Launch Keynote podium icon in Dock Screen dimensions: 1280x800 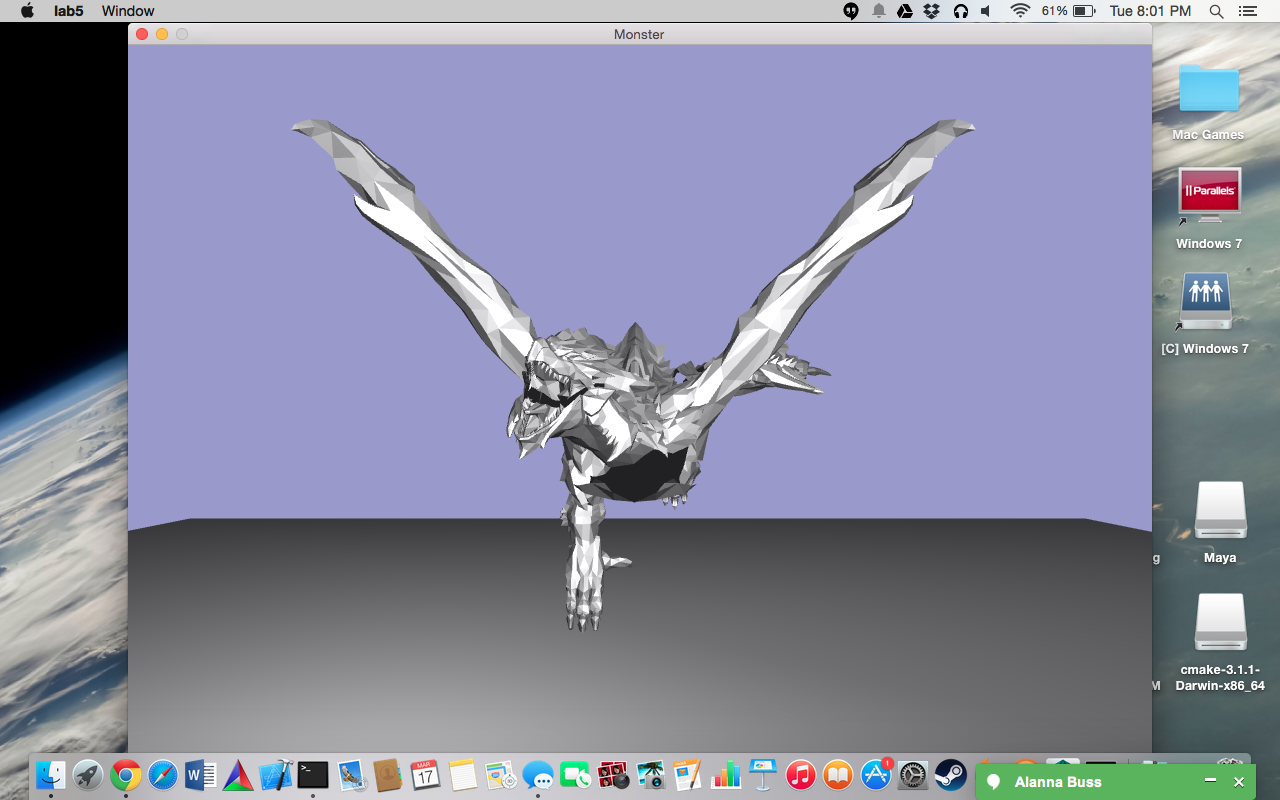763,775
